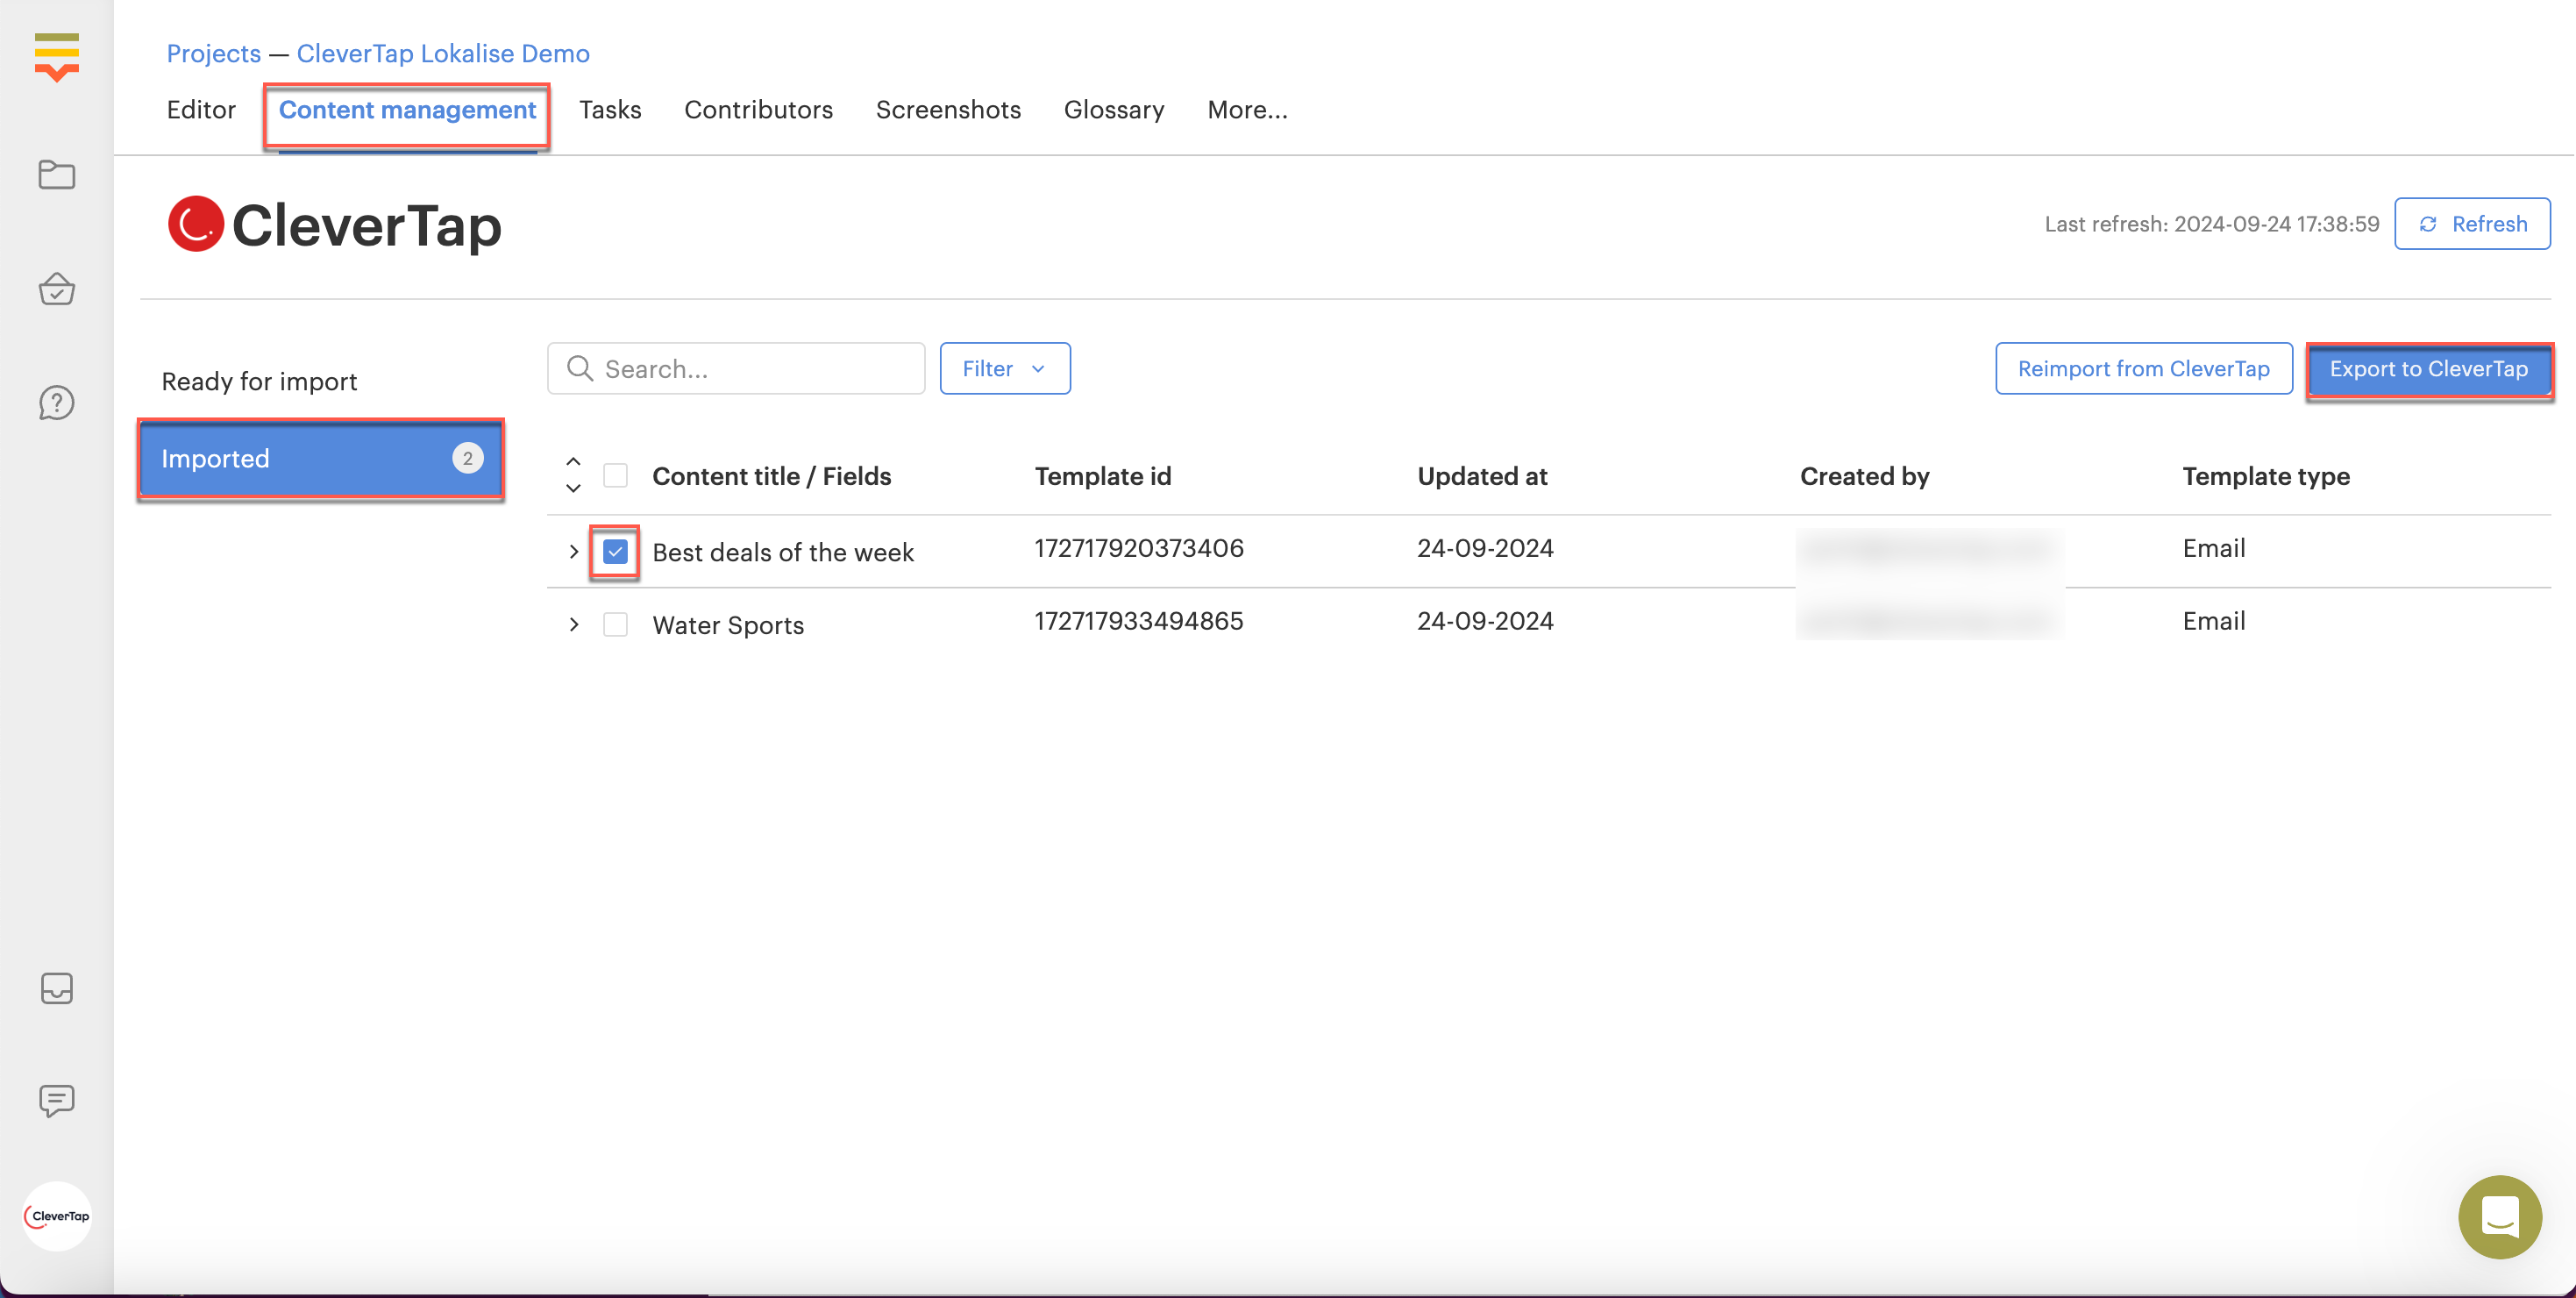Open the help question-mark sidebar icon

[56, 403]
